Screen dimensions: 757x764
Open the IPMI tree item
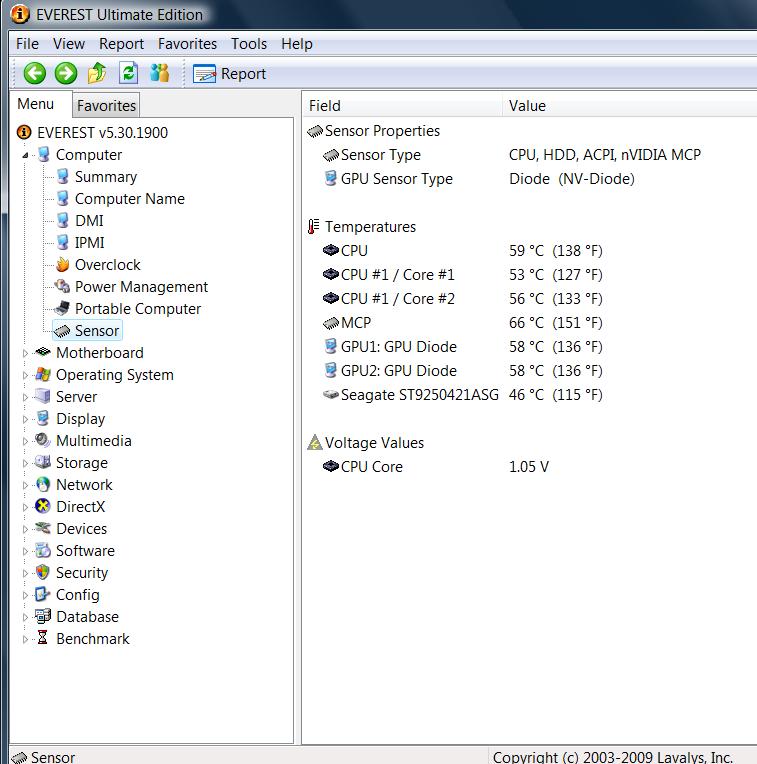pyautogui.click(x=90, y=243)
